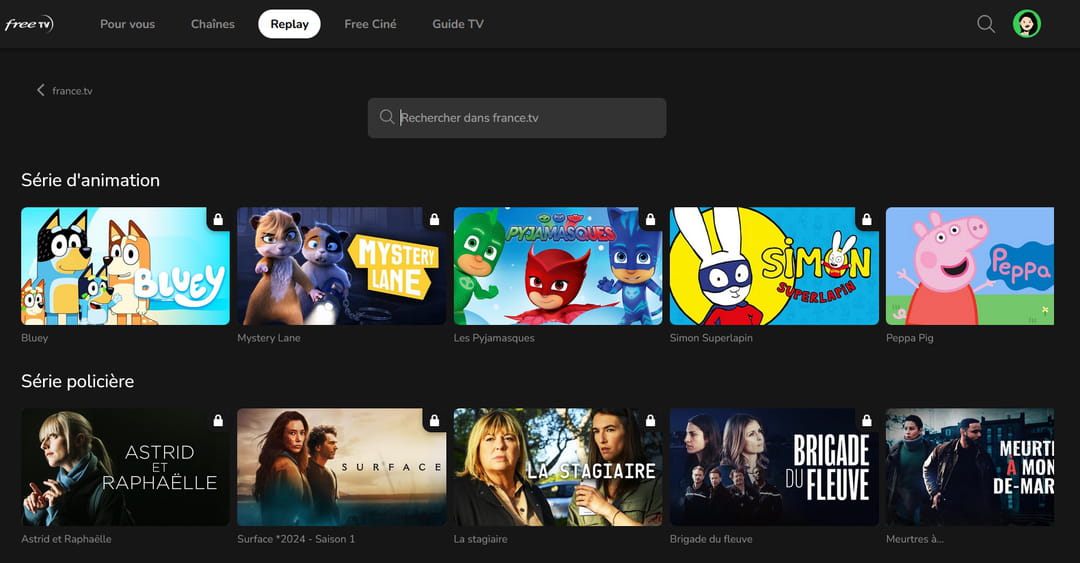Click the magnifier icon inside the search field
This screenshot has width=1080, height=563.
(x=387, y=118)
